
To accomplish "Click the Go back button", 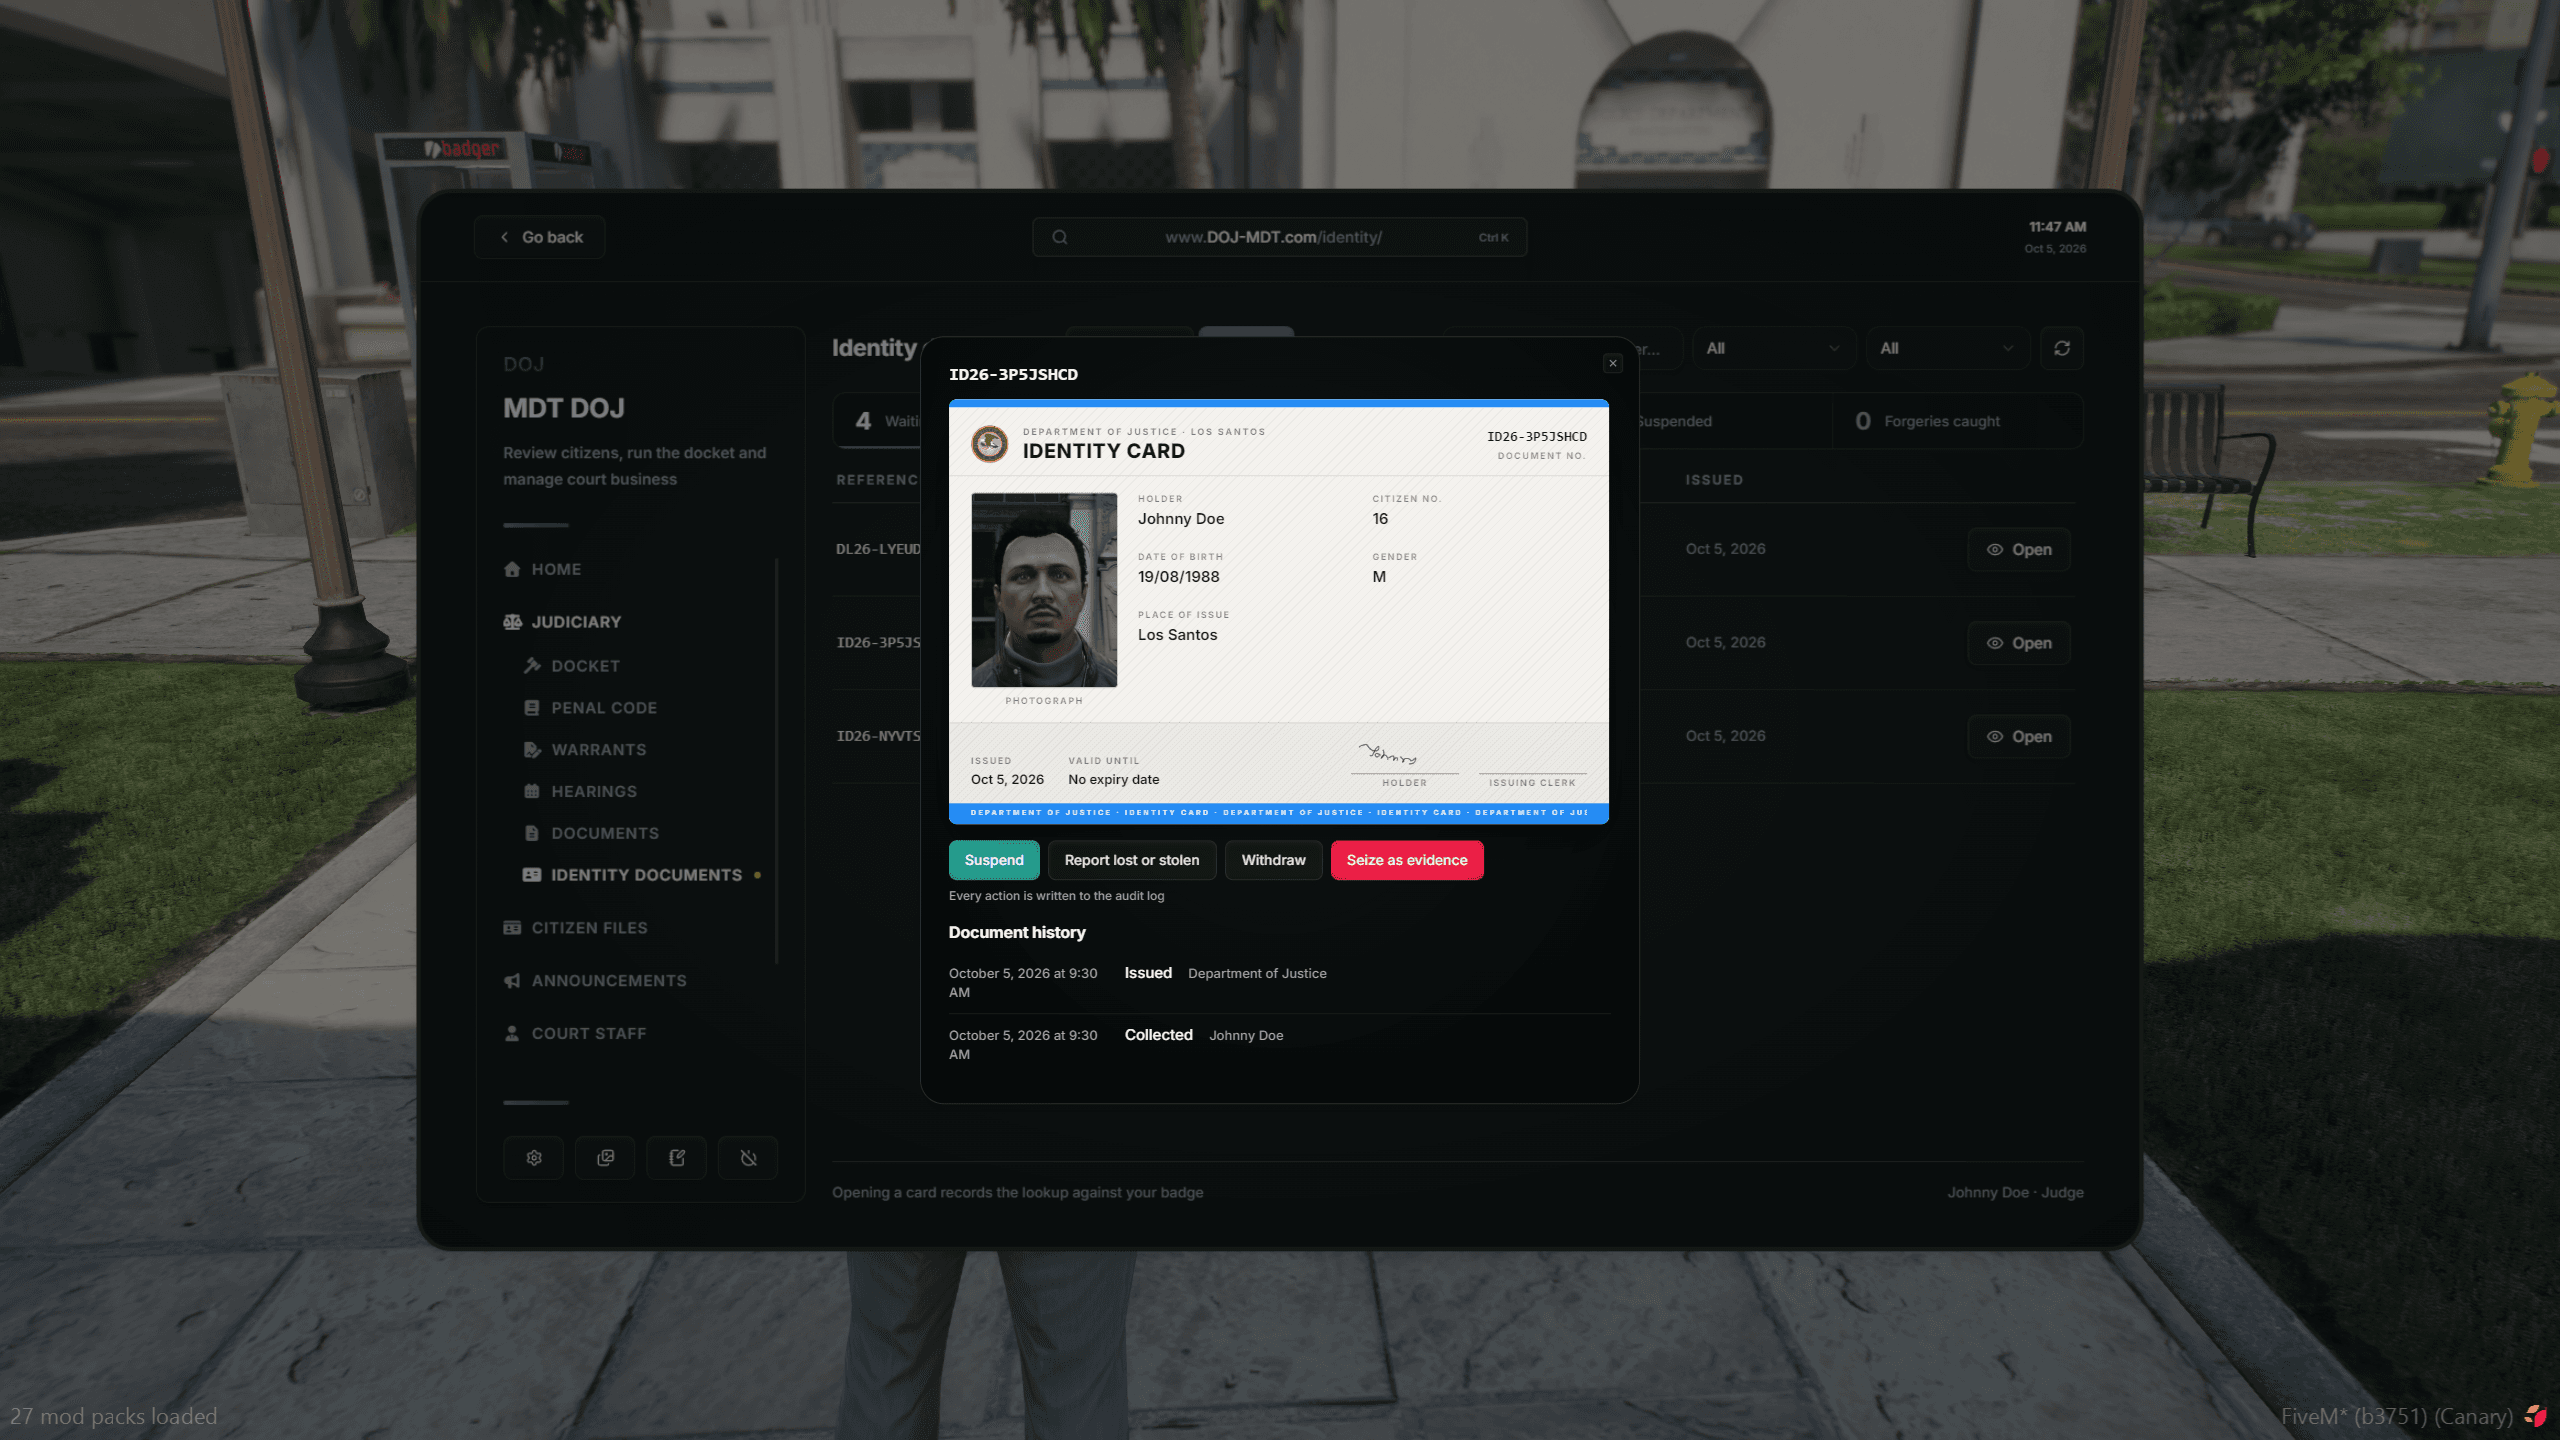I will click(540, 237).
